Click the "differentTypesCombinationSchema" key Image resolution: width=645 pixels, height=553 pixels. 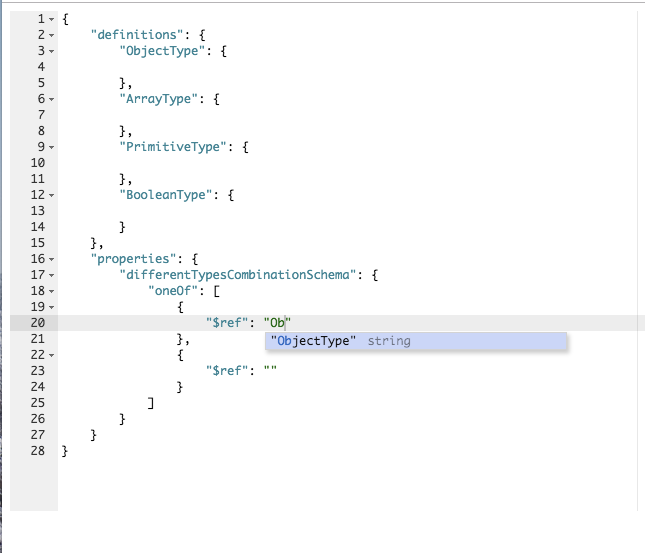(x=238, y=274)
